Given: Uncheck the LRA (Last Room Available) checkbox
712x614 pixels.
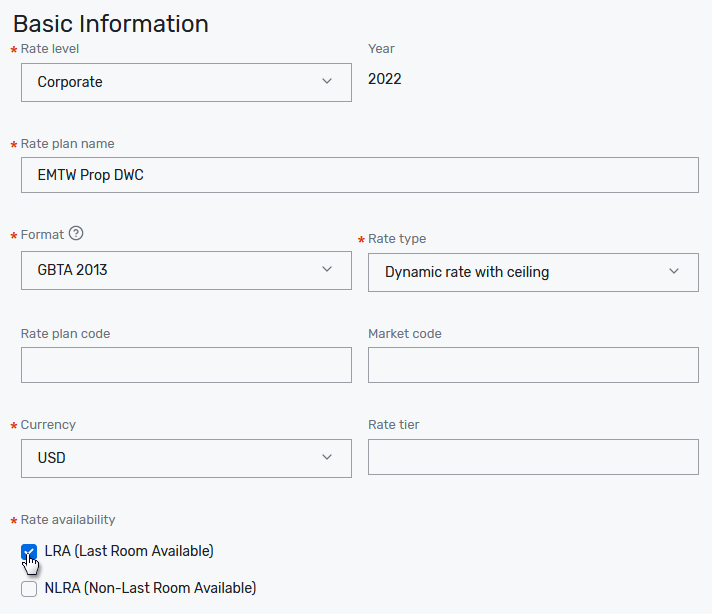Looking at the screenshot, I should pyautogui.click(x=29, y=552).
